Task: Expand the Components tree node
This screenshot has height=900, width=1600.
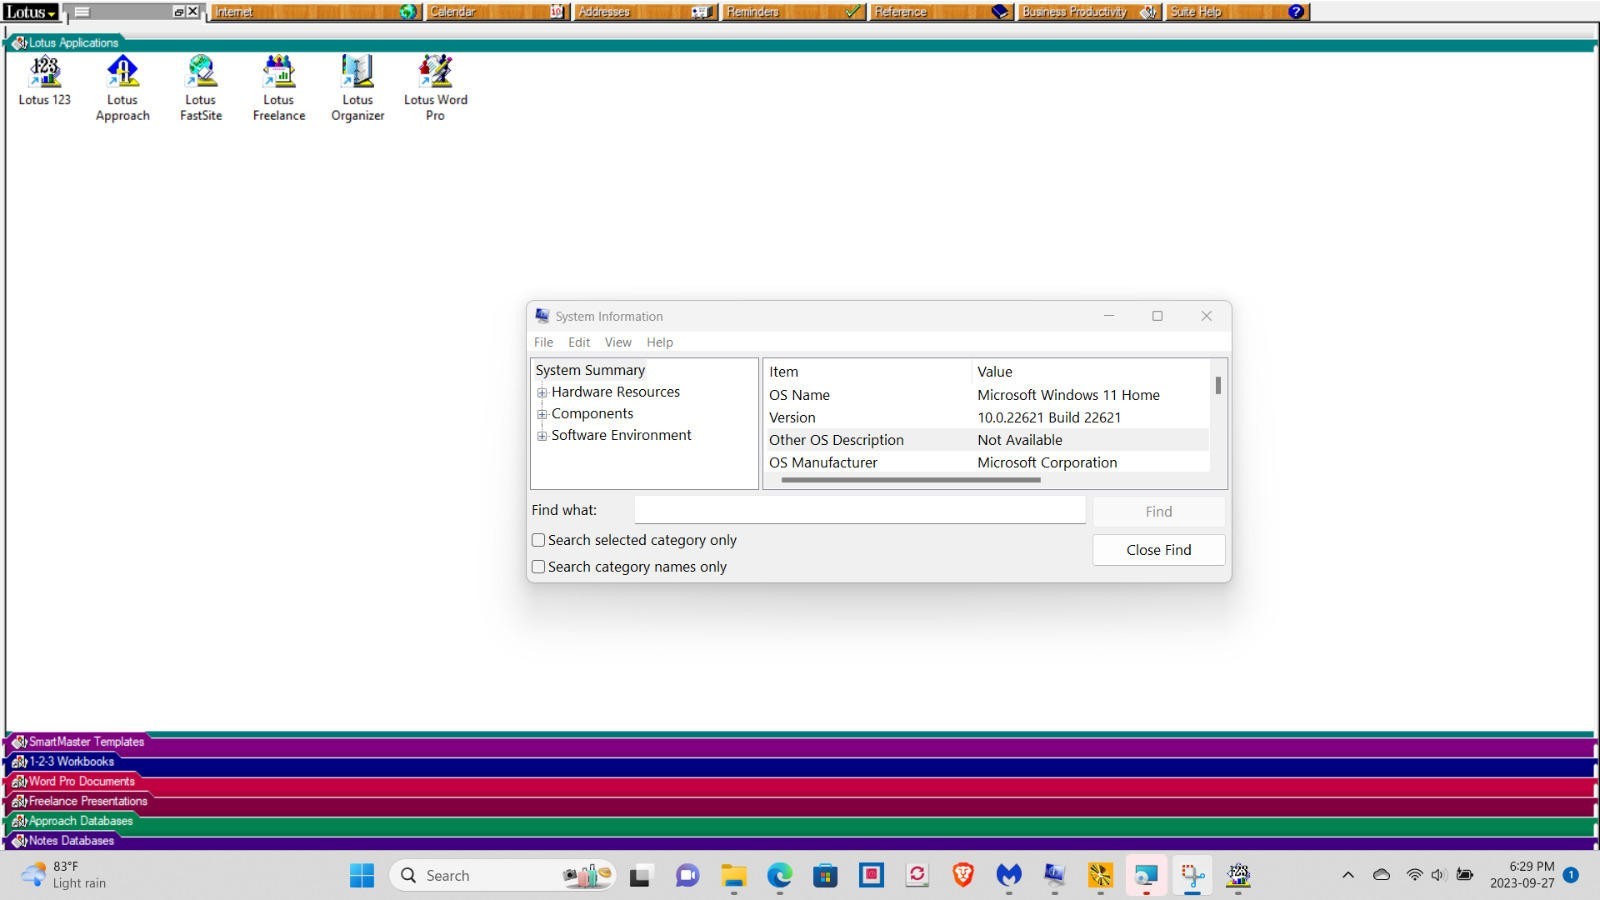Action: click(542, 414)
